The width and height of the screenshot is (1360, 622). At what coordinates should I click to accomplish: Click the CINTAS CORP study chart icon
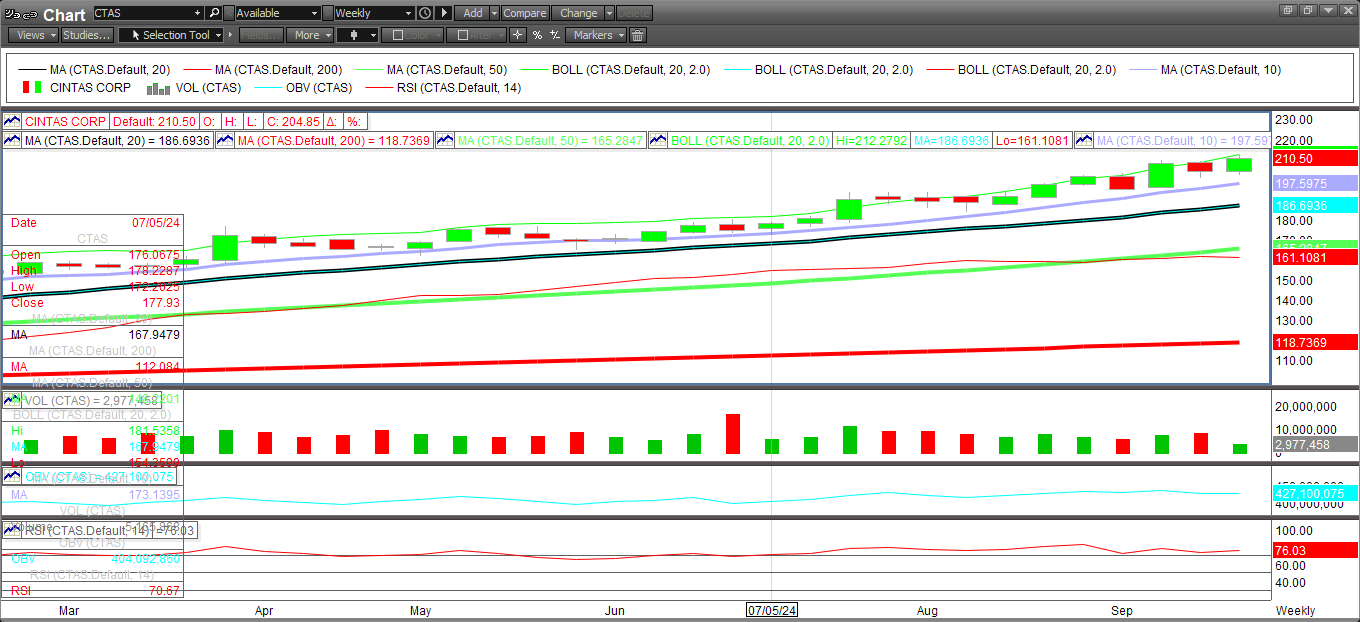tap(13, 121)
